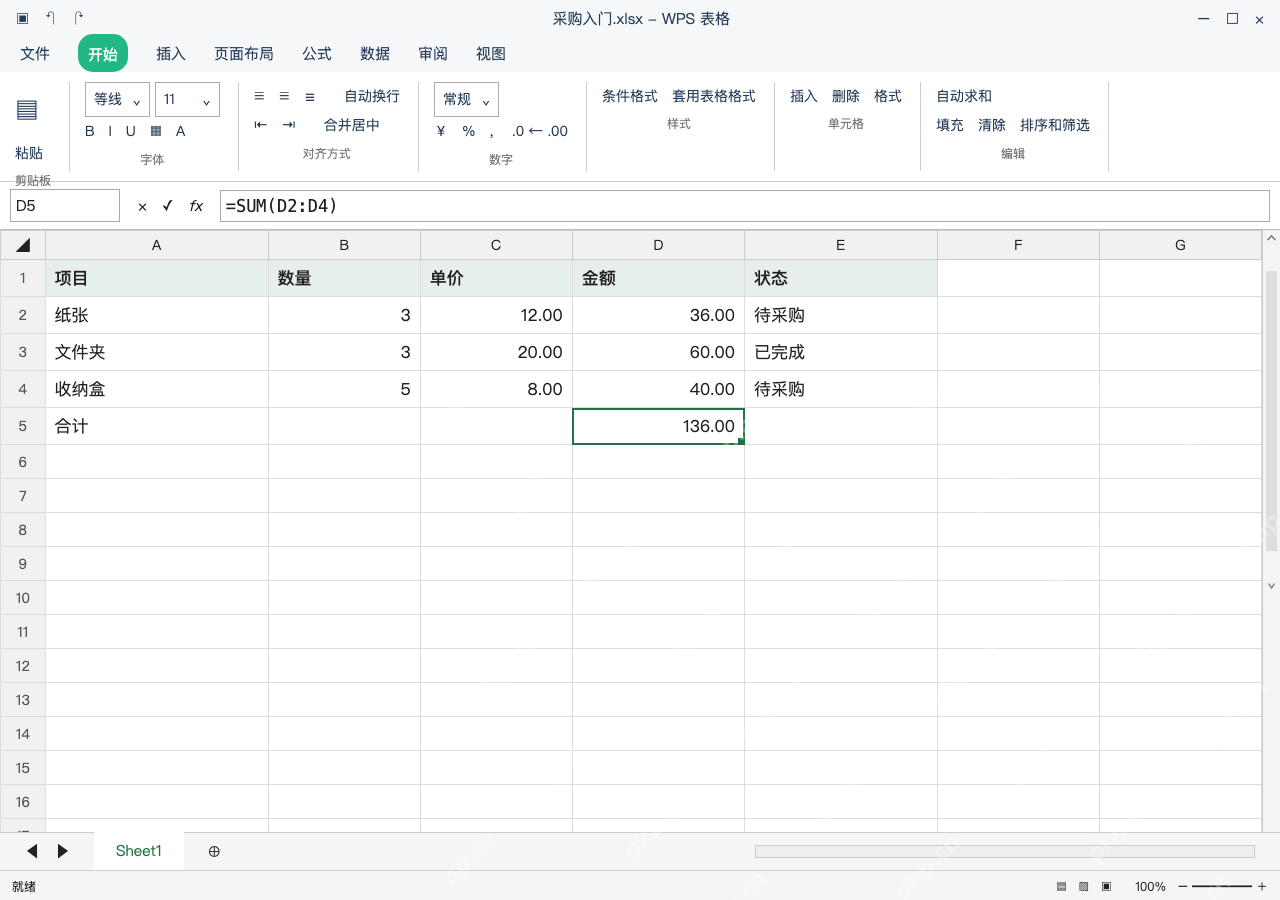
Task: Center-align text in ribbon
Action: 284,96
